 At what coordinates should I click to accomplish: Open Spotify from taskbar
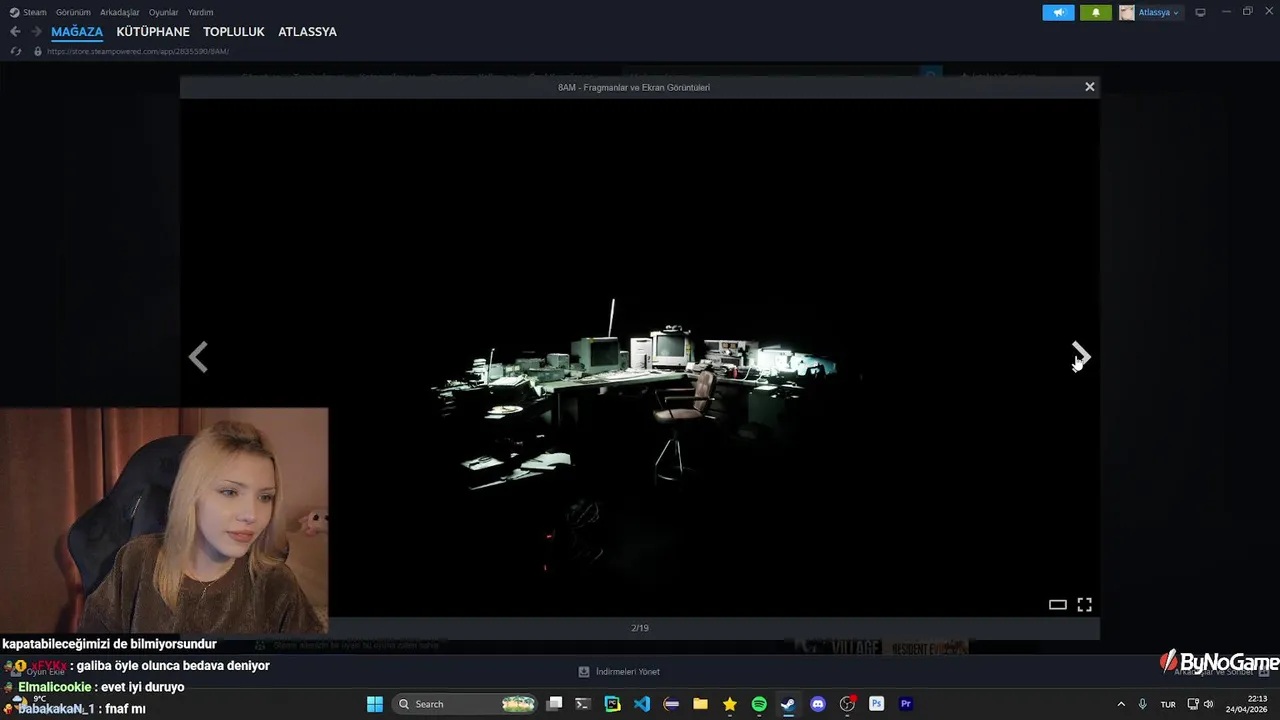coord(759,704)
